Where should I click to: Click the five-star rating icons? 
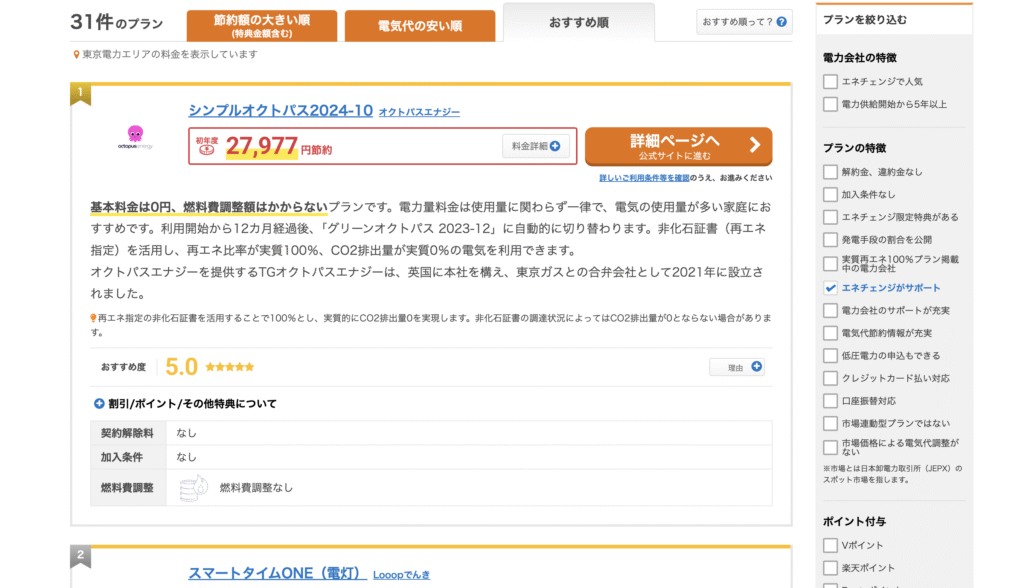click(229, 367)
